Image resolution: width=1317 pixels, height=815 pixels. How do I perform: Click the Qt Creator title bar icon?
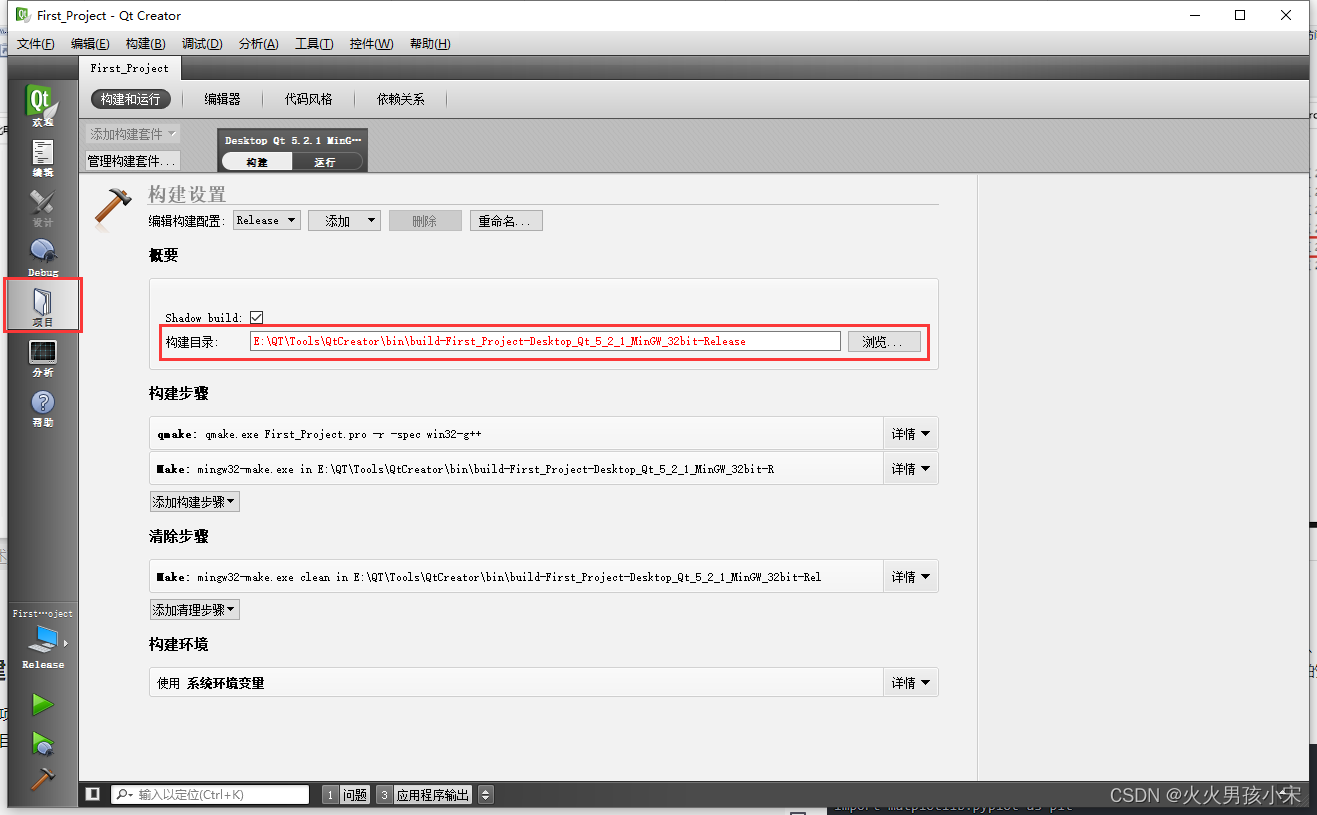pyautogui.click(x=22, y=15)
